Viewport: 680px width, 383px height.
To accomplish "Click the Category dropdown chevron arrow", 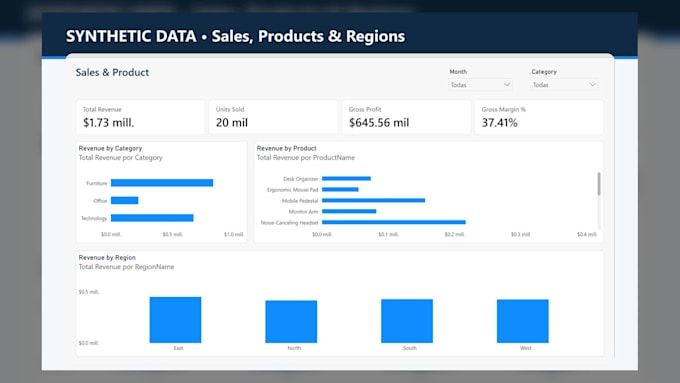I will (592, 85).
